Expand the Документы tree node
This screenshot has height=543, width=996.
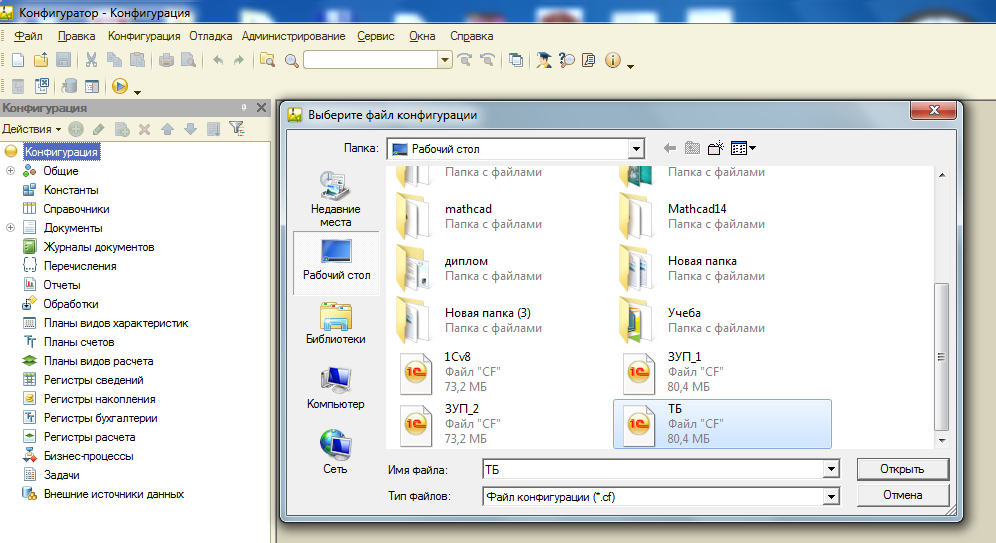pos(10,228)
